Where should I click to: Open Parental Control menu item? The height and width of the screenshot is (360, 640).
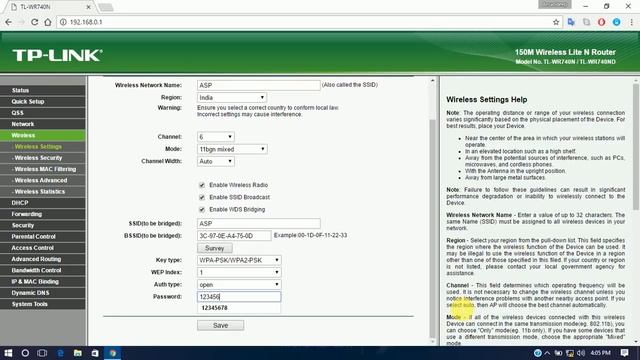[x=43, y=237]
